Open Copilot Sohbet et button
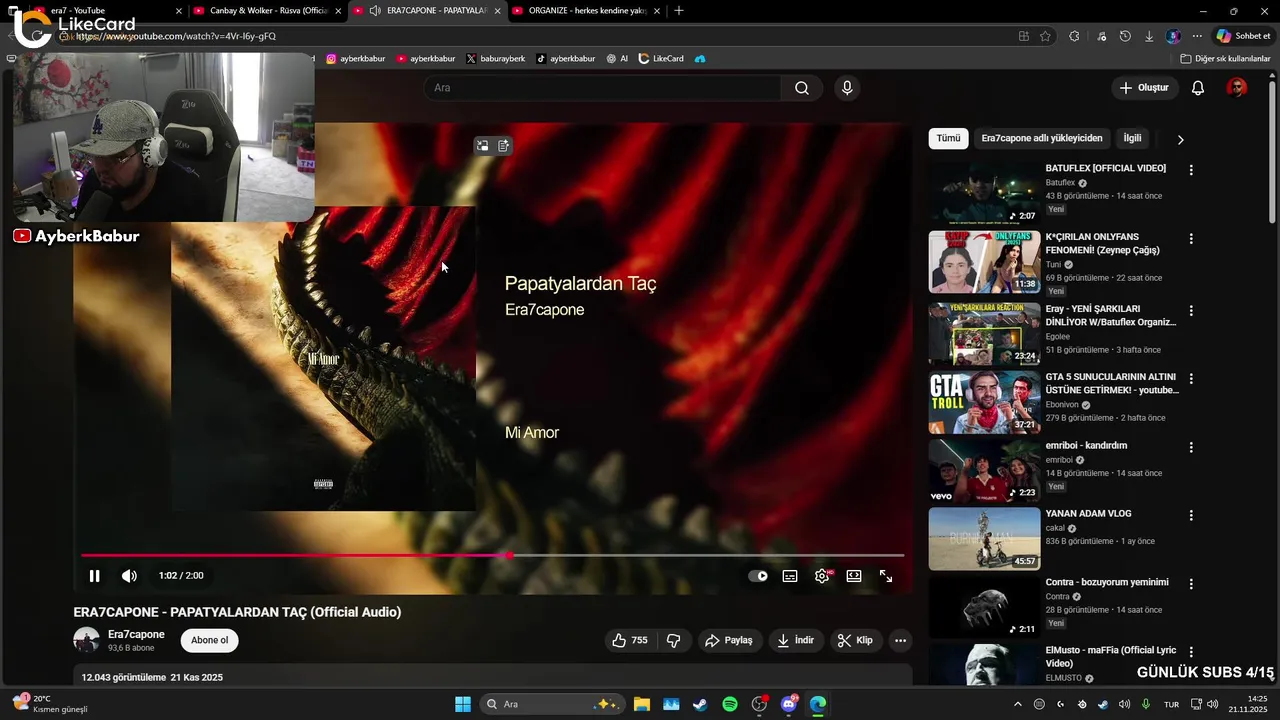This screenshot has width=1280, height=720. click(1243, 36)
